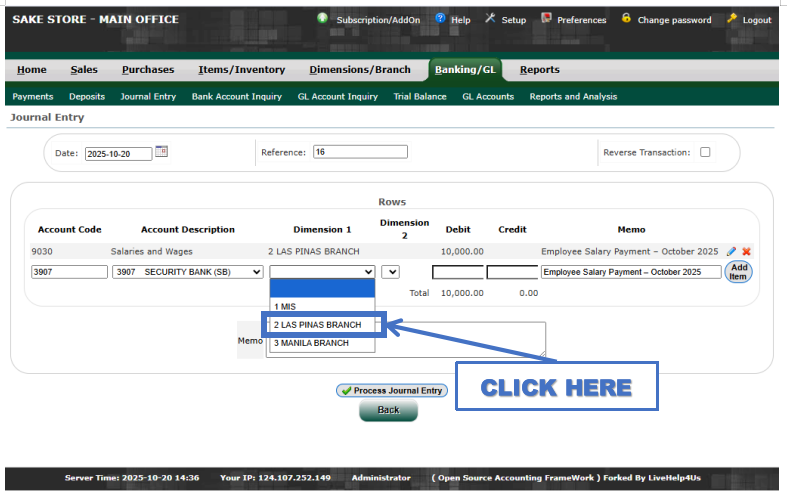Image resolution: width=787 pixels, height=495 pixels.
Task: Click the Process Journal Entry button
Action: 391,391
